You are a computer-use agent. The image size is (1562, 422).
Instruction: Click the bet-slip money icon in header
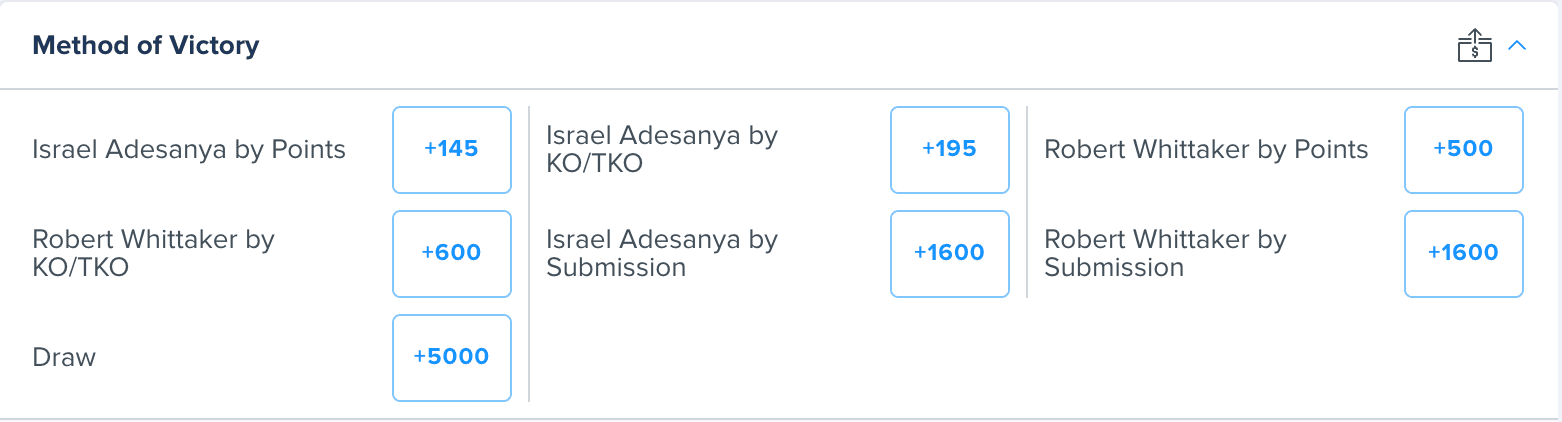[1475, 46]
